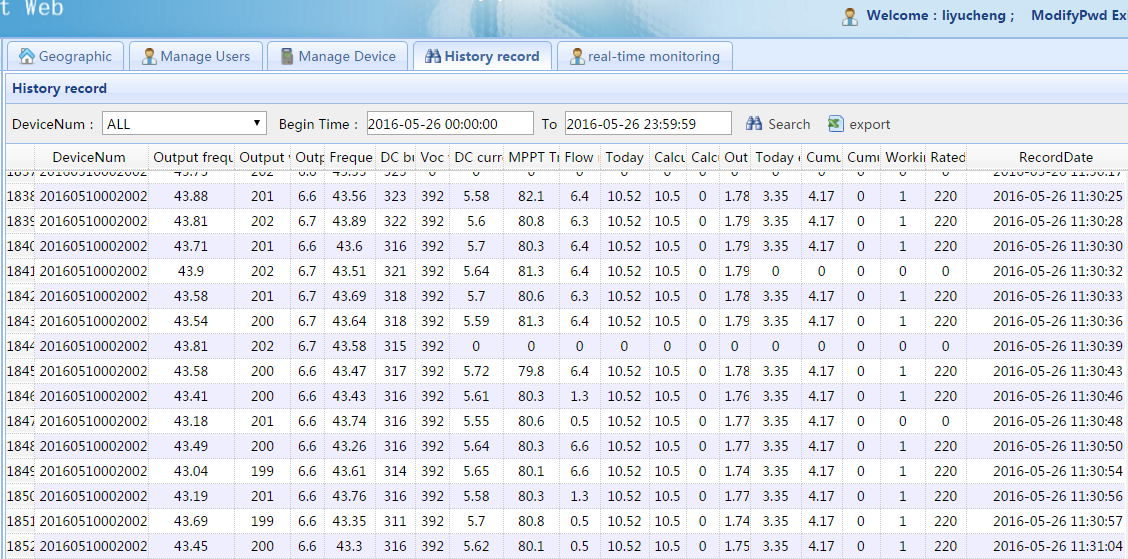Click DeviceNum cell in row 1845

(92, 371)
